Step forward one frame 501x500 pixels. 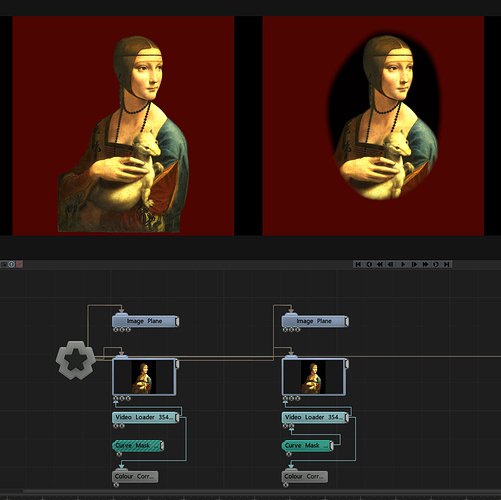pyautogui.click(x=414, y=264)
